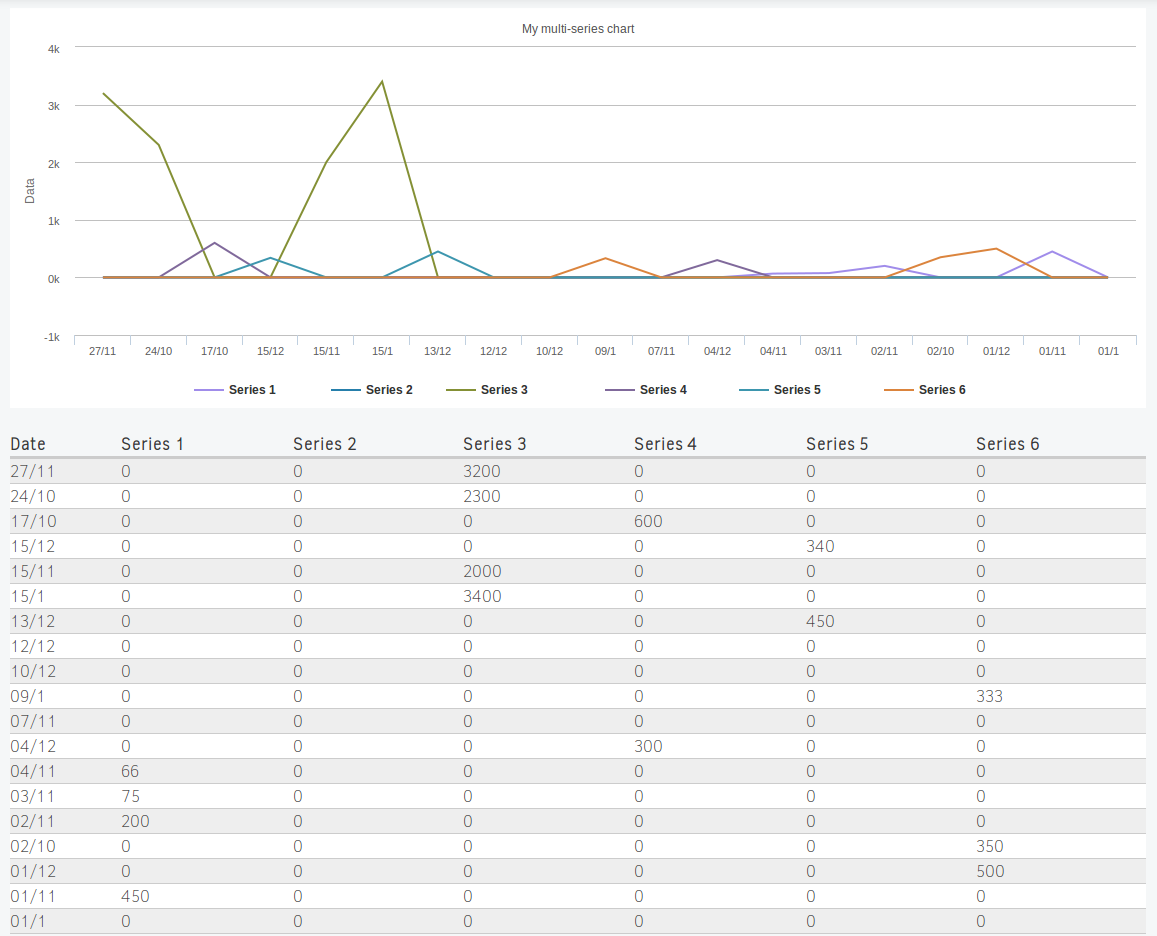This screenshot has width=1157, height=936.
Task: Click the 15/1 label on the x-axis
Action: point(382,351)
